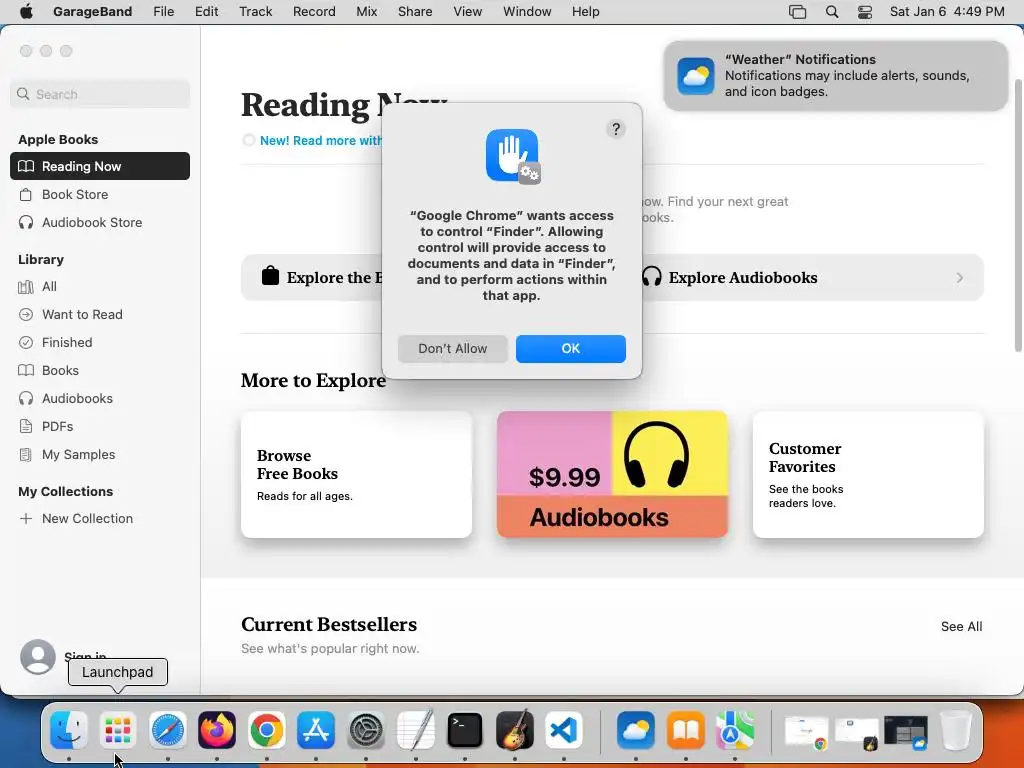Open Explore Audiobooks banner
The height and width of the screenshot is (768, 1024).
tap(813, 278)
